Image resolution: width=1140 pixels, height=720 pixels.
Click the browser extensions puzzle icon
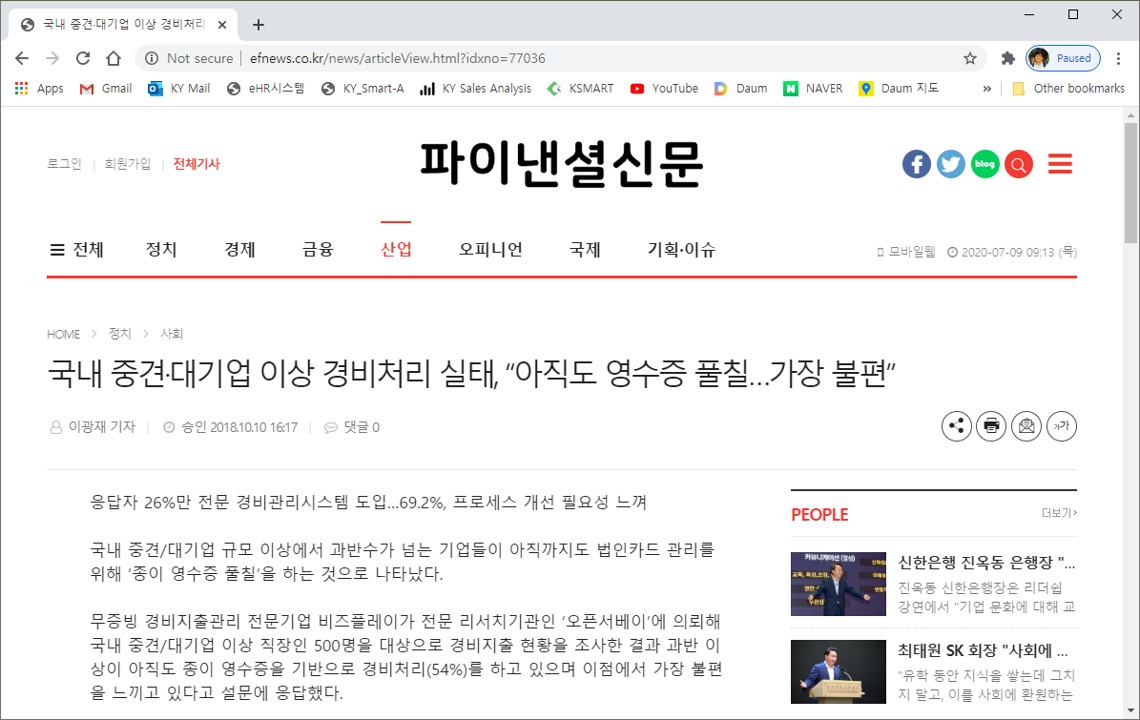[1008, 58]
